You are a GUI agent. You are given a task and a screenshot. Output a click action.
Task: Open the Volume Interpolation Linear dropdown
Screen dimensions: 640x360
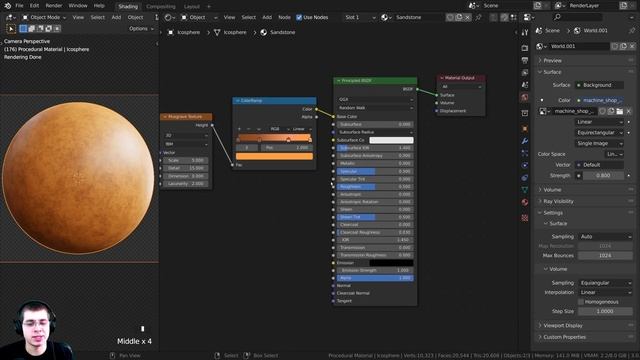[605, 293]
